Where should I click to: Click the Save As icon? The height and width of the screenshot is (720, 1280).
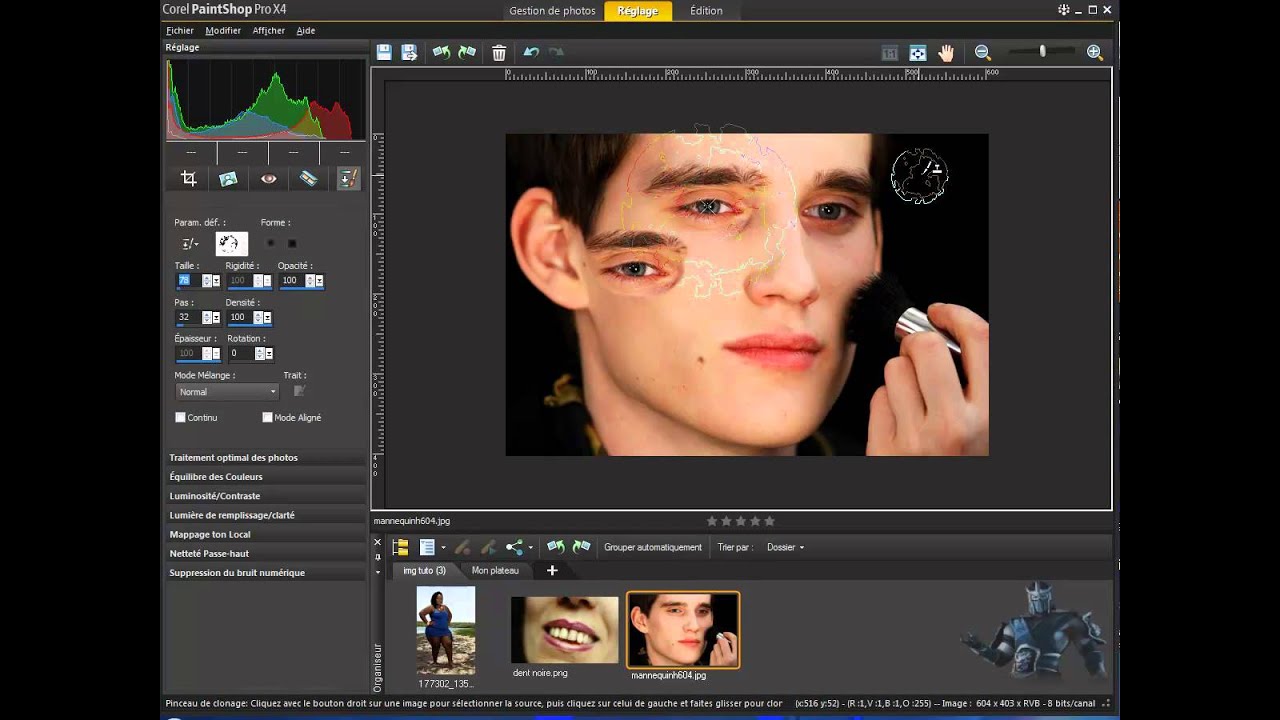point(409,52)
